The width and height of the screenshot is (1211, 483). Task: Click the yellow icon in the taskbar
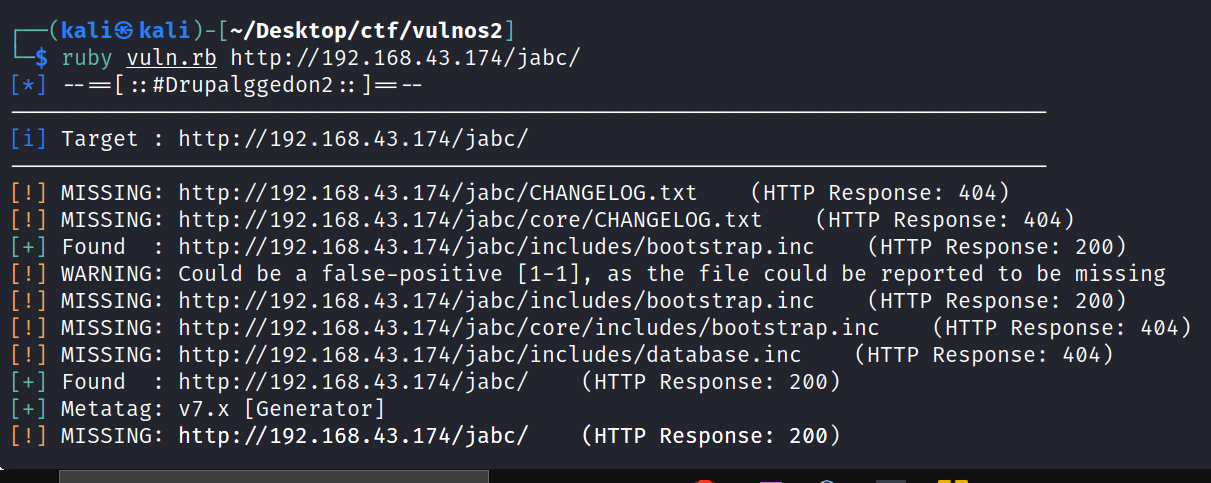point(952,481)
